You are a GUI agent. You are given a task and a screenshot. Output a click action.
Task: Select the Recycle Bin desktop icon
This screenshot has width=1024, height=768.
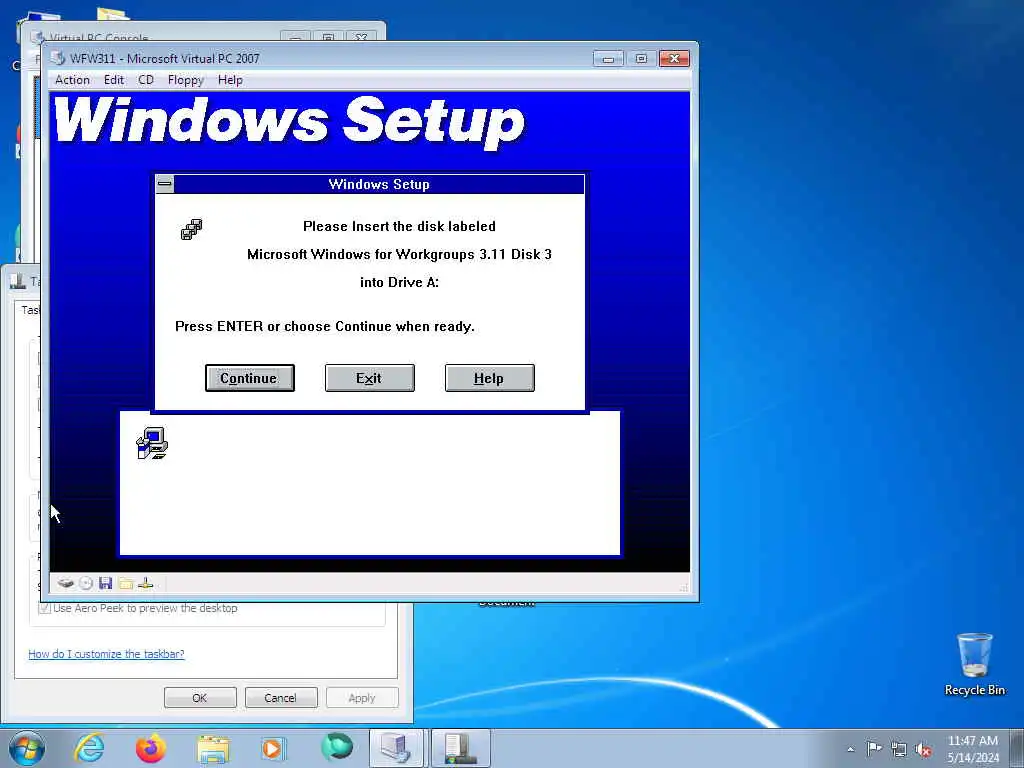[974, 664]
